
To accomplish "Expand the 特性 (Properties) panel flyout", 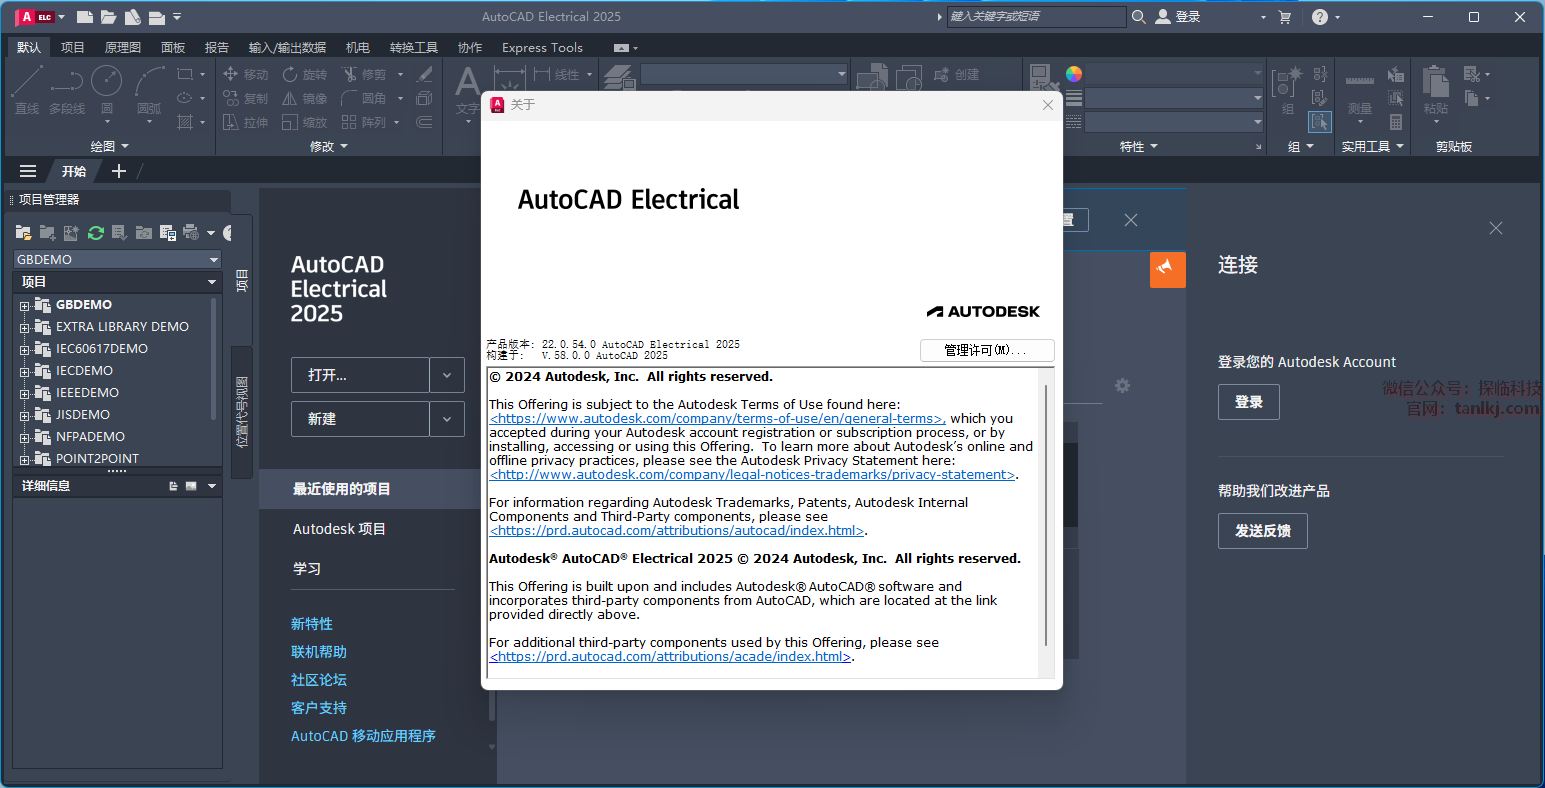I will click(x=1139, y=146).
